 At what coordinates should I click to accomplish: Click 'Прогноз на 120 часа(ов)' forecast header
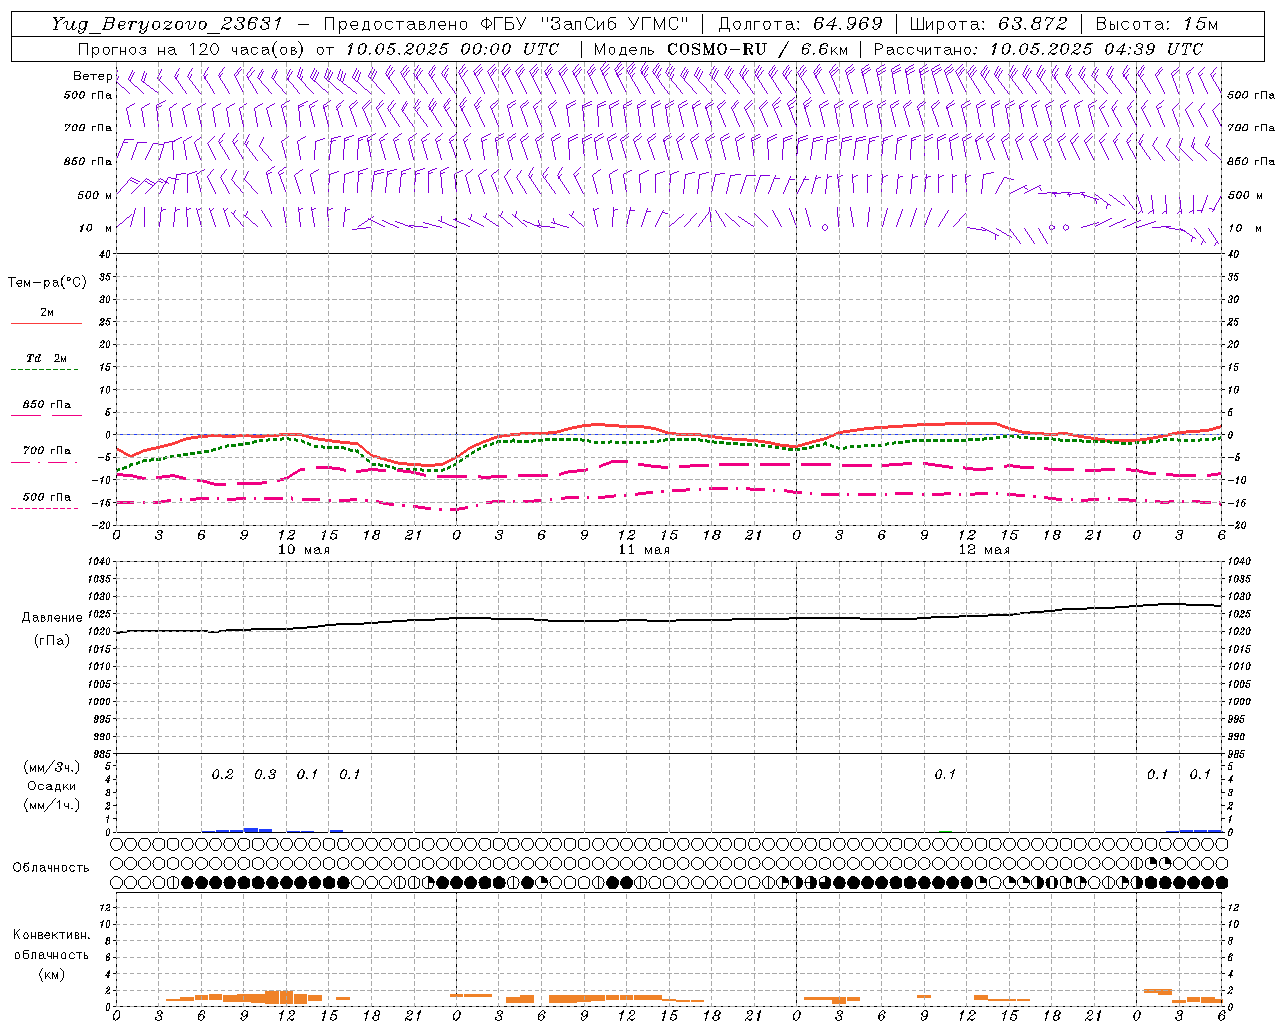click(193, 49)
